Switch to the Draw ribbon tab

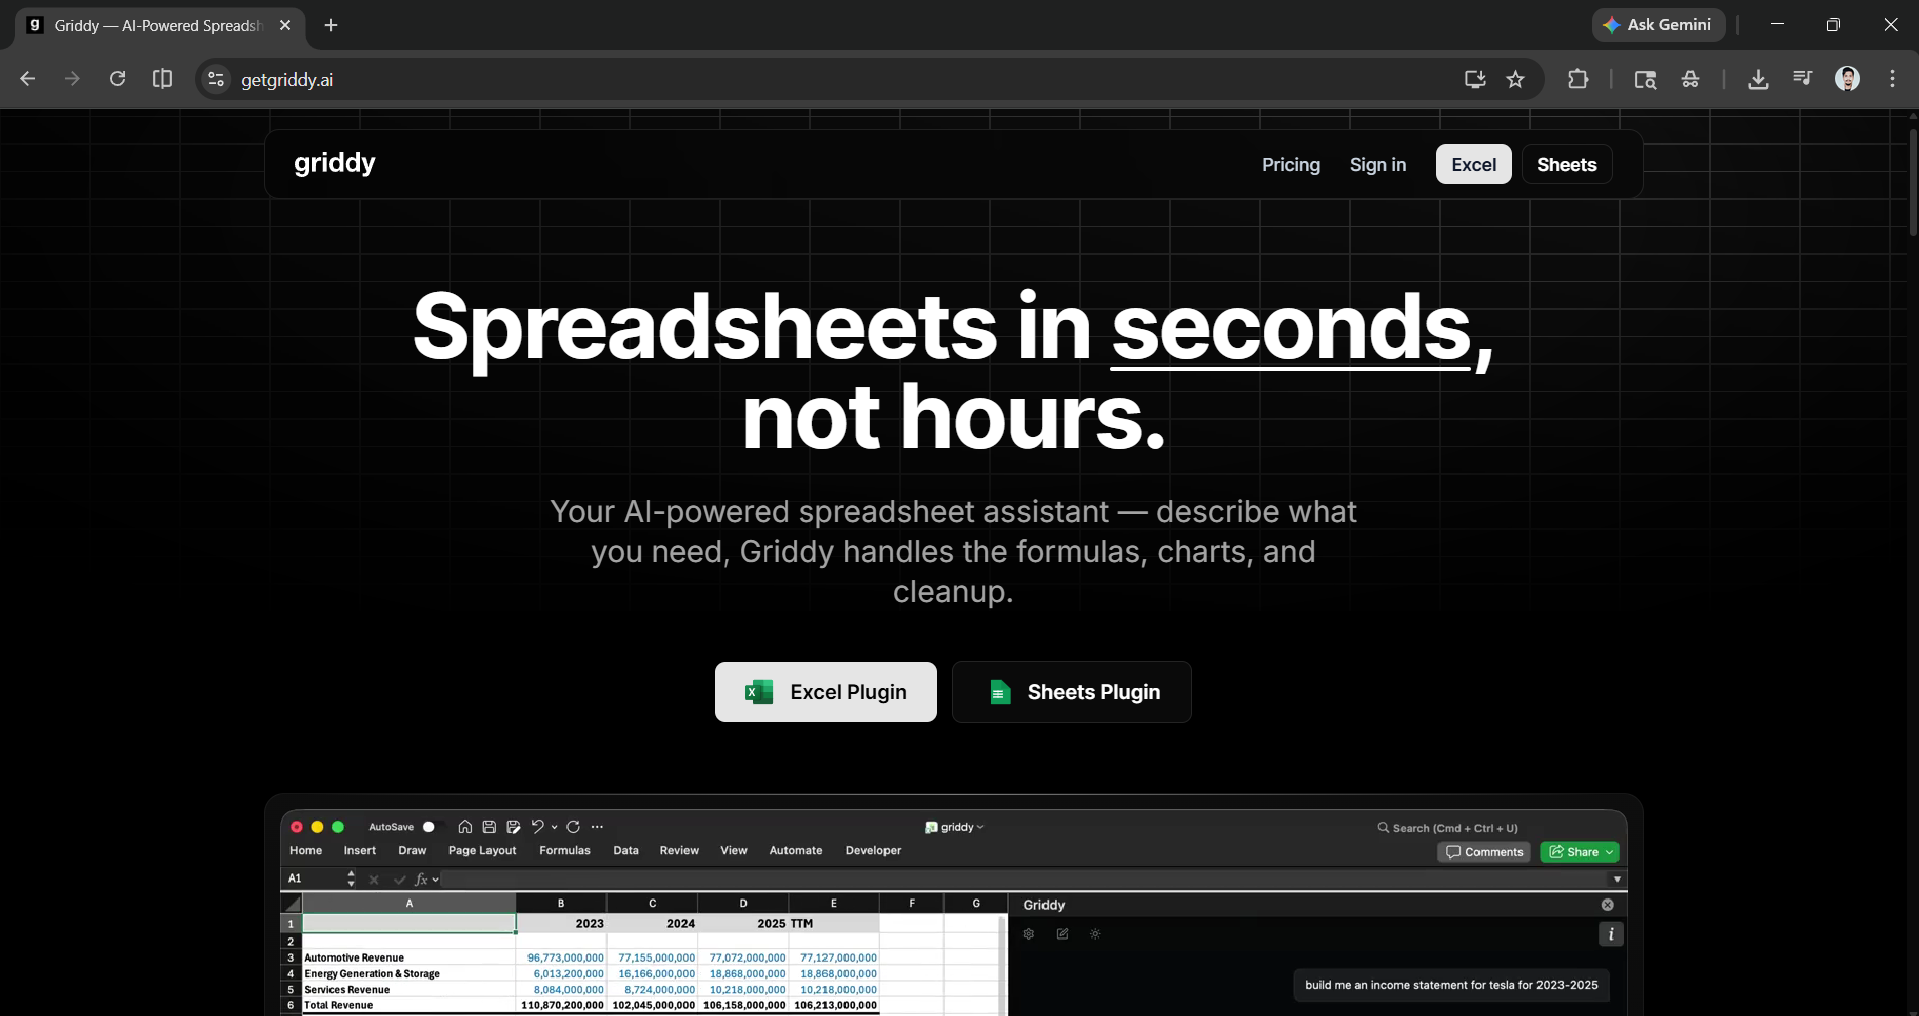pos(412,851)
